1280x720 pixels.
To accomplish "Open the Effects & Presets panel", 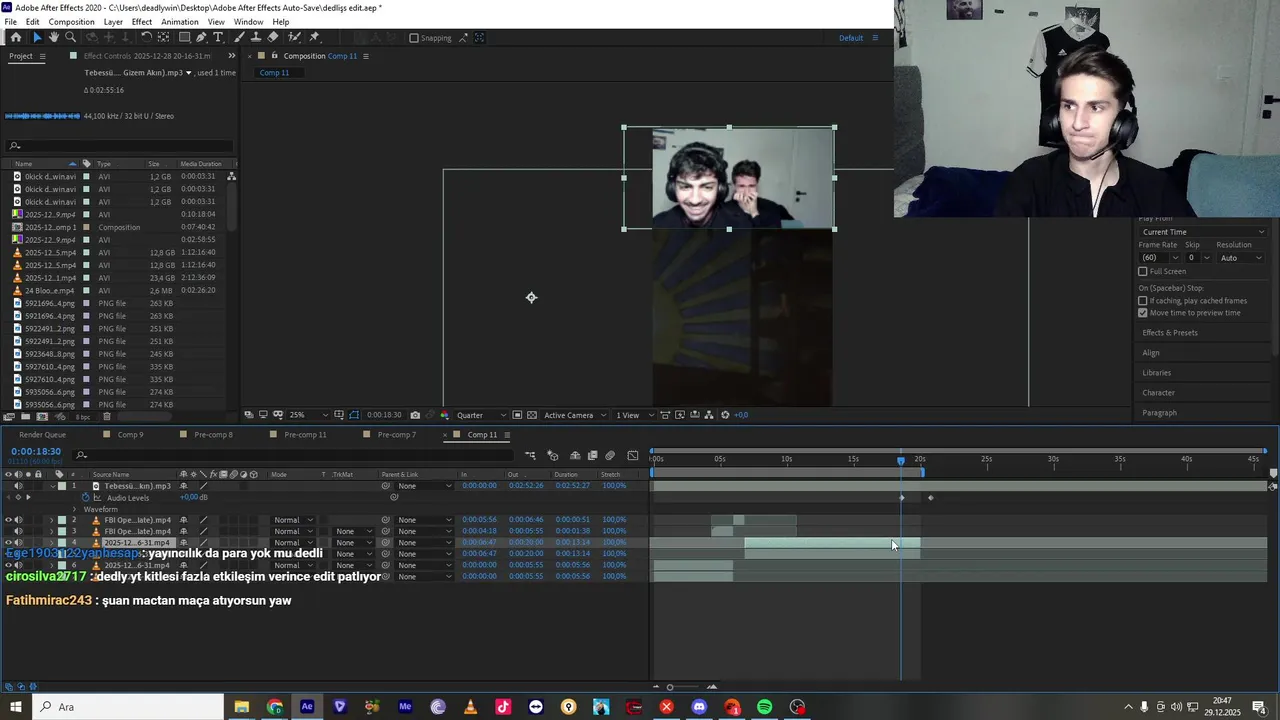I will point(1170,332).
